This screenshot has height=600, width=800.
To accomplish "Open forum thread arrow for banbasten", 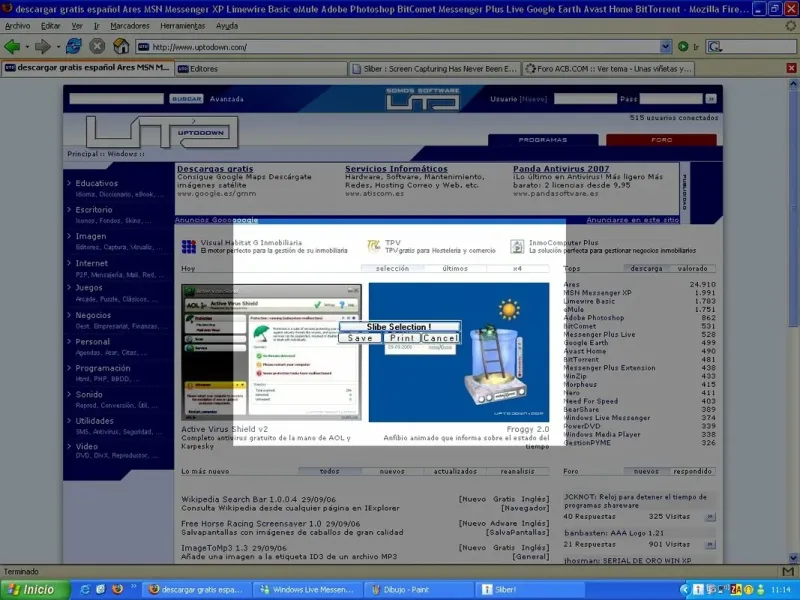I will coord(710,545).
